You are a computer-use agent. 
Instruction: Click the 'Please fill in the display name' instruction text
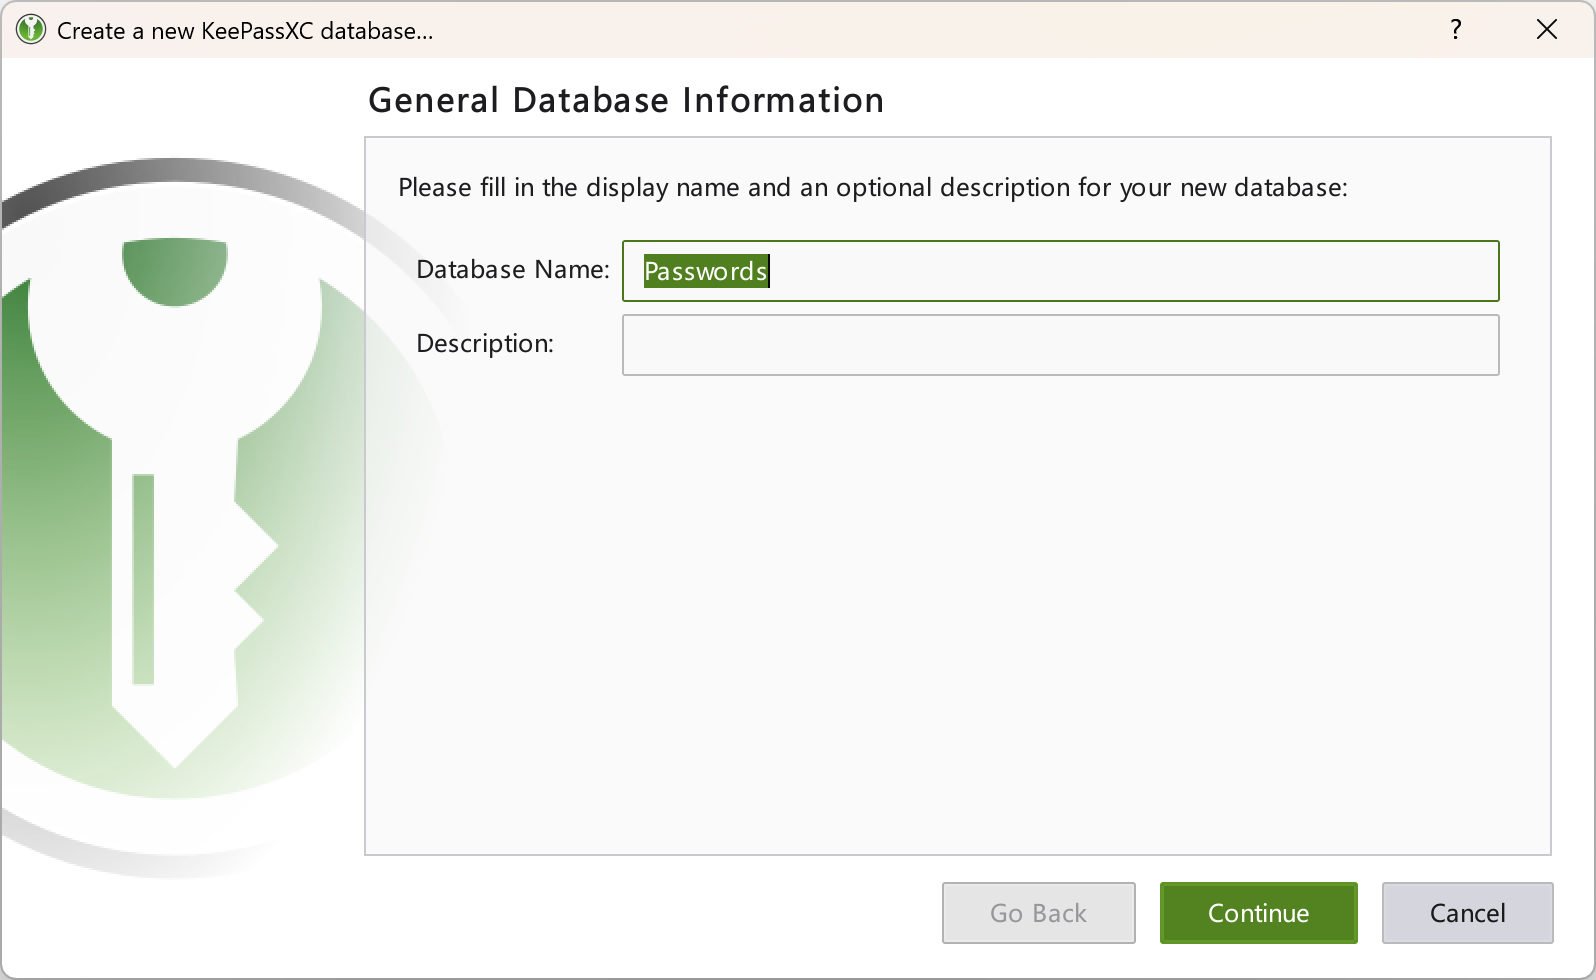(873, 188)
